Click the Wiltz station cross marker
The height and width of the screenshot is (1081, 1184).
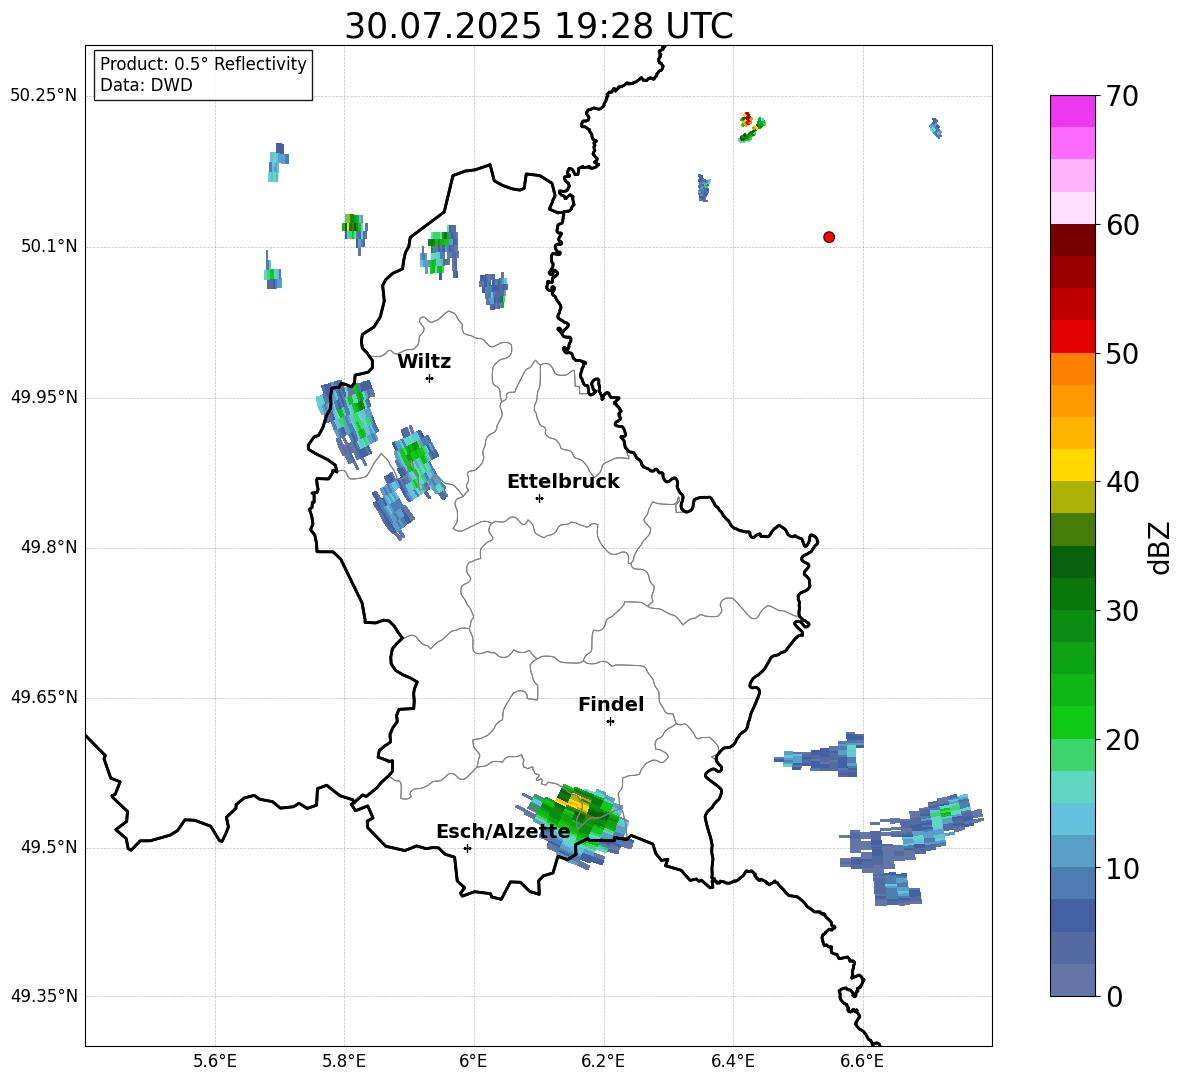(430, 378)
